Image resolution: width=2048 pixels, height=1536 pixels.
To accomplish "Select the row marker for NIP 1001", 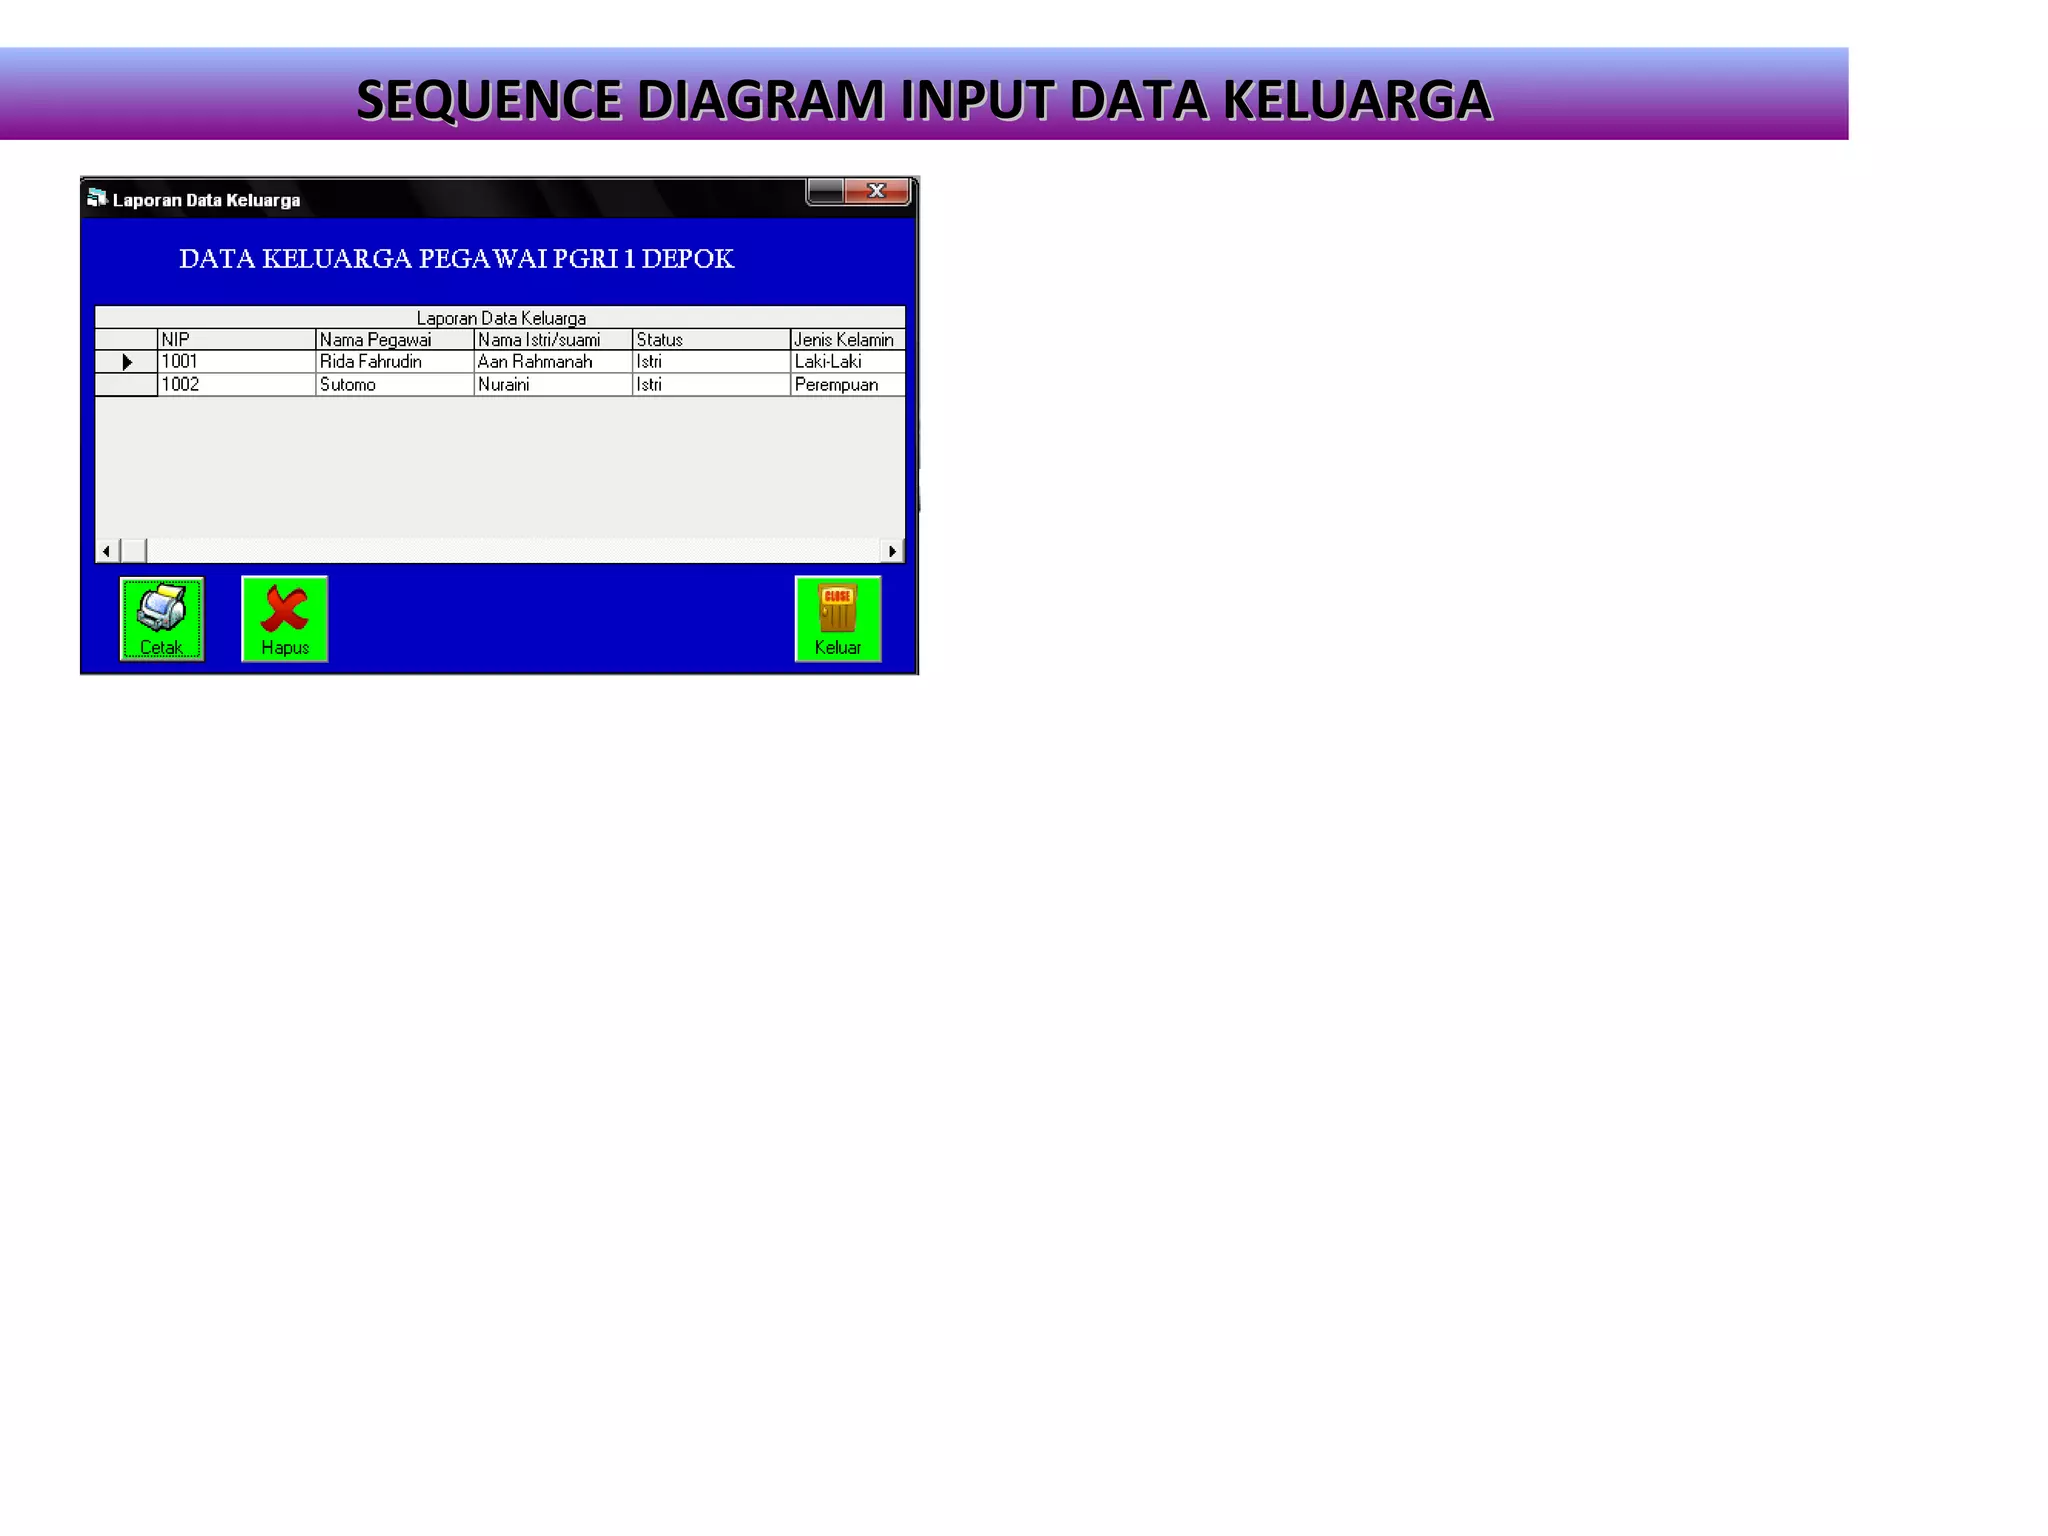I will pos(126,362).
